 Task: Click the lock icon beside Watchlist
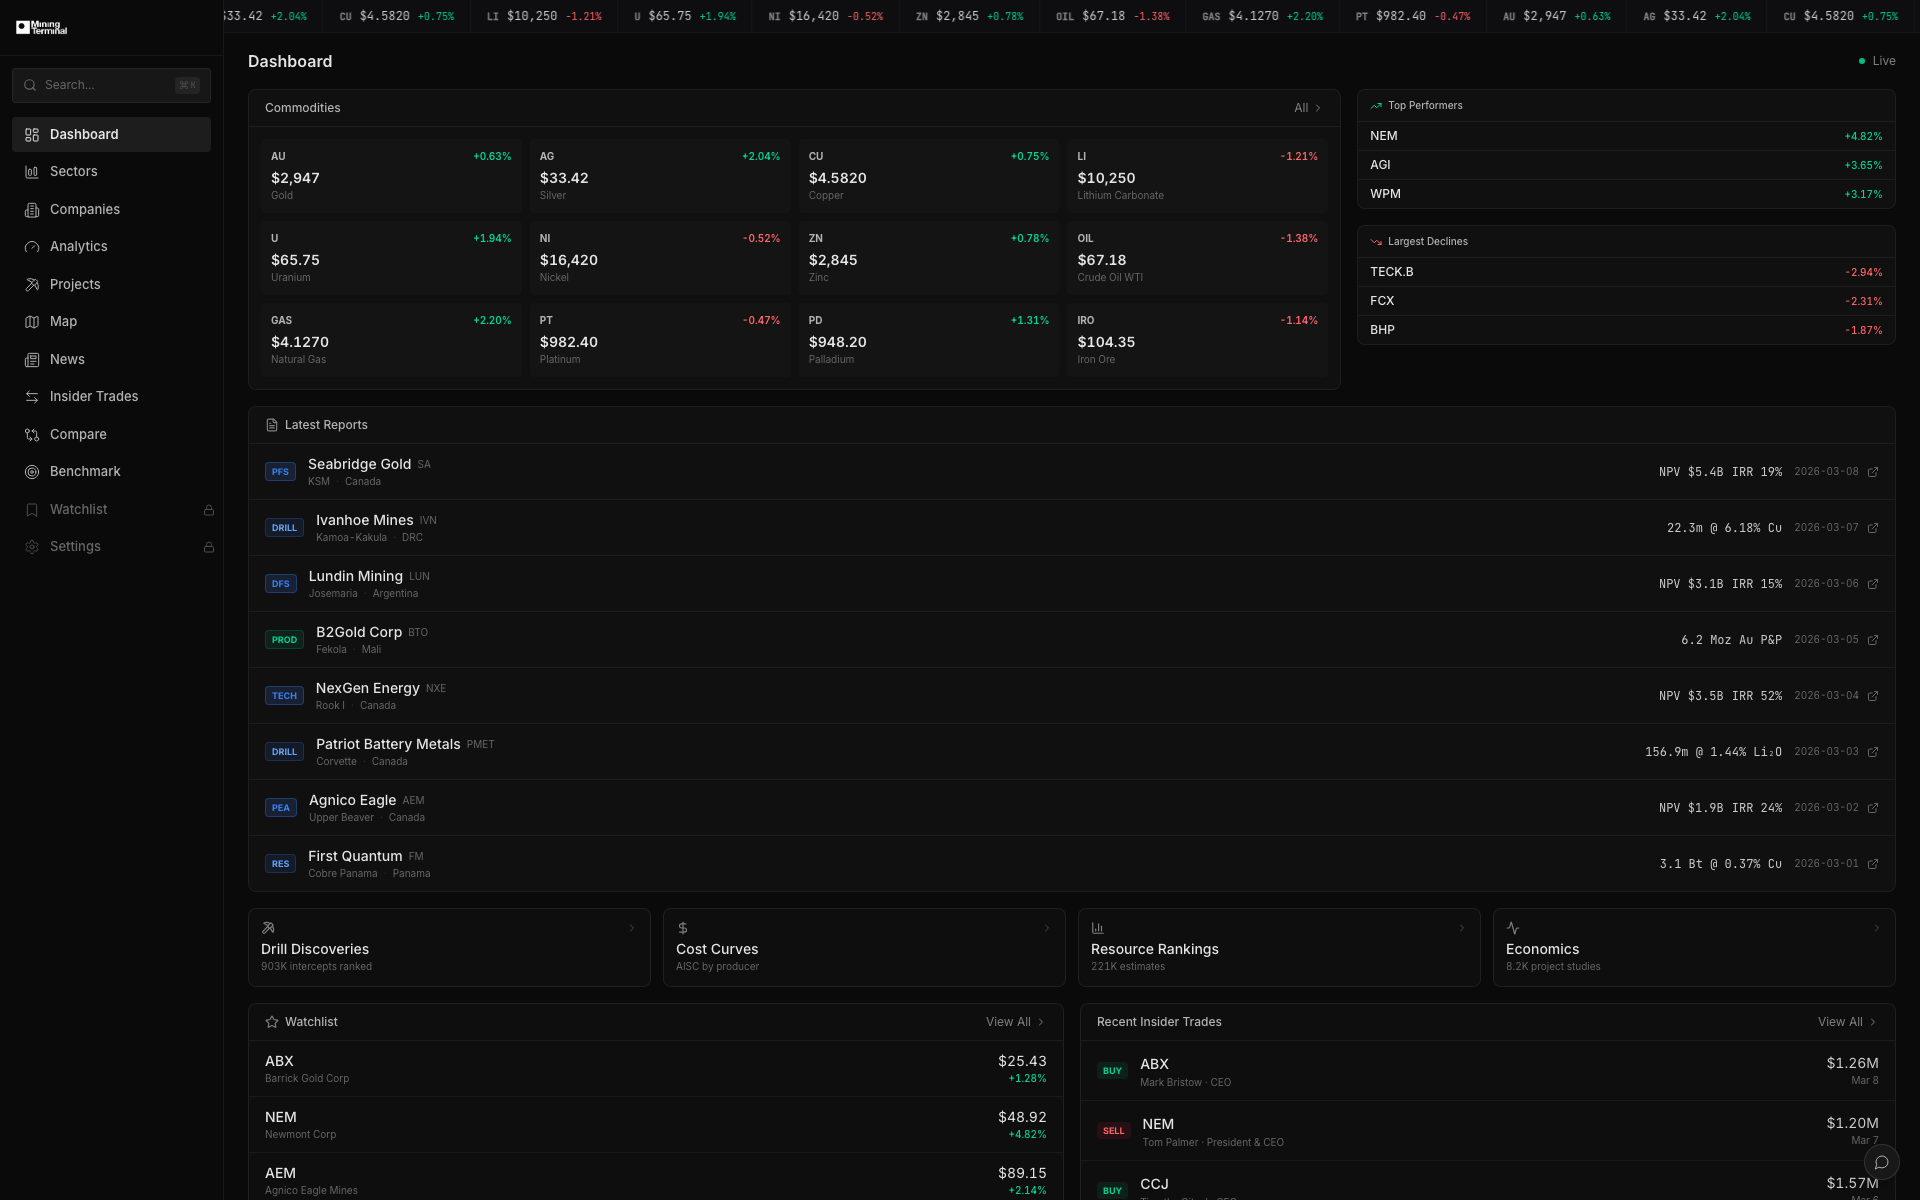click(x=208, y=509)
